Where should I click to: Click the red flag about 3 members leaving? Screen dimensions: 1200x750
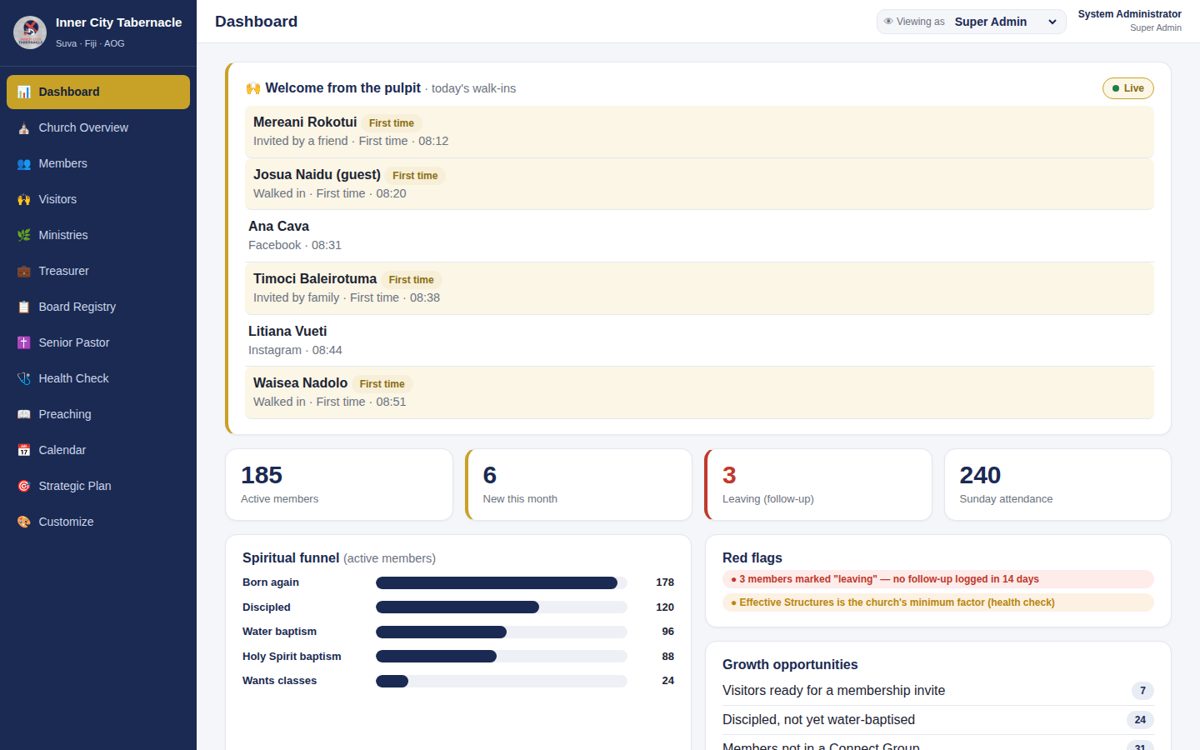938,579
